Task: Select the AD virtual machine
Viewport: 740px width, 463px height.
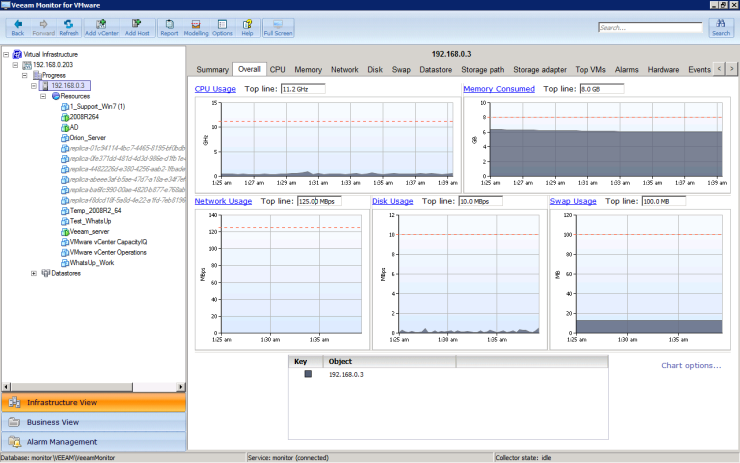Action: 74,127
